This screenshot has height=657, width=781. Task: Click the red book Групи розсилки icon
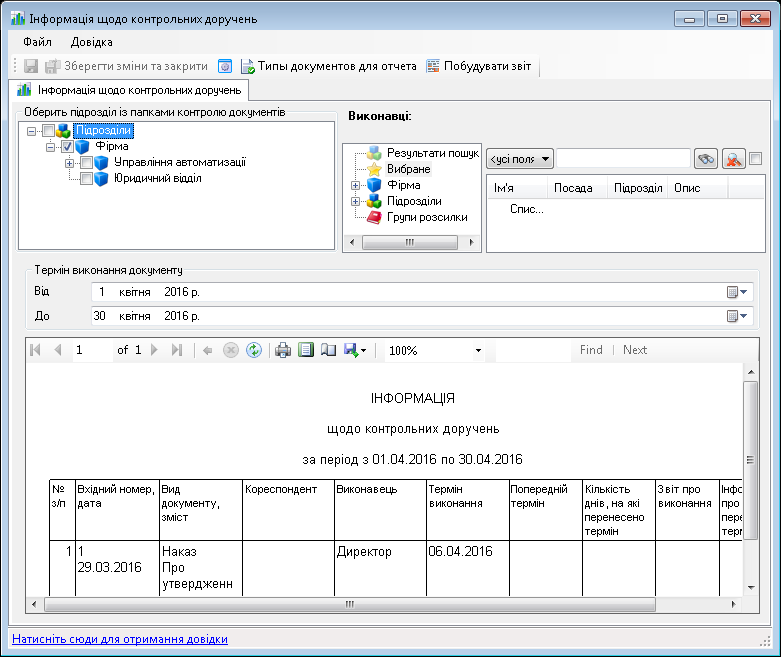(374, 217)
